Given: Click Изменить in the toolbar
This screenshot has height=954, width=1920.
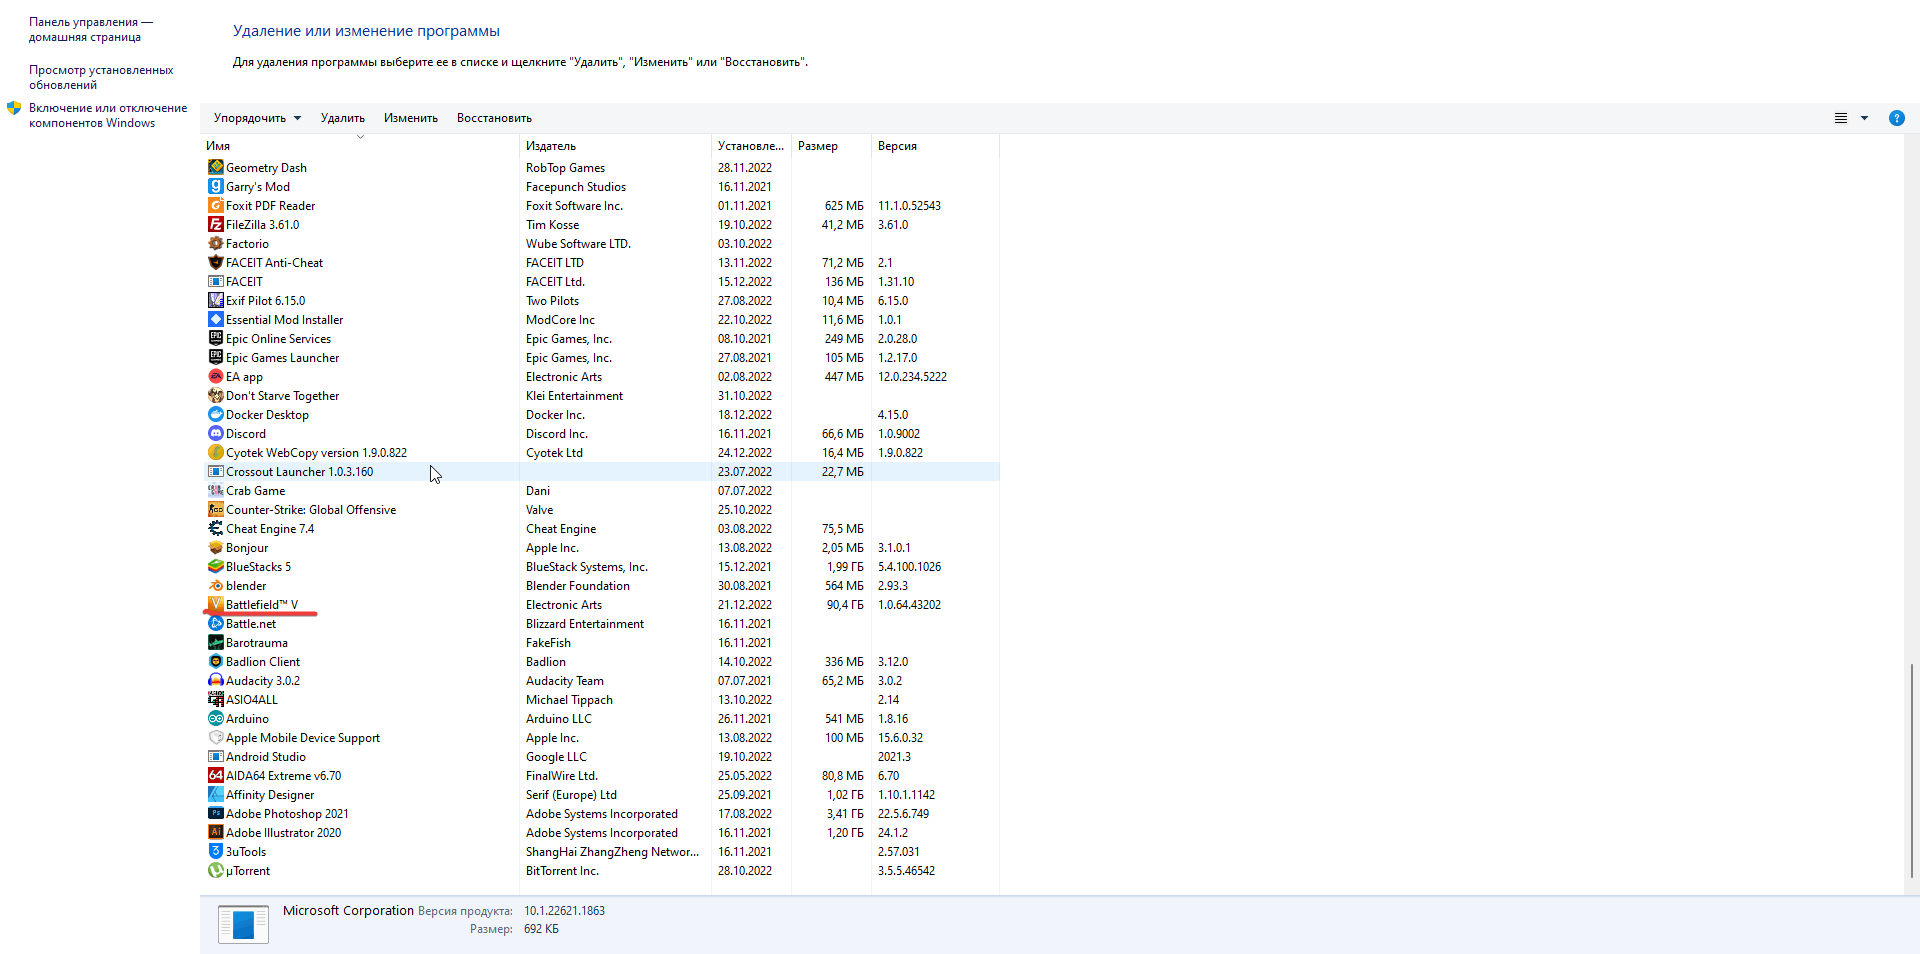Looking at the screenshot, I should click(x=411, y=118).
